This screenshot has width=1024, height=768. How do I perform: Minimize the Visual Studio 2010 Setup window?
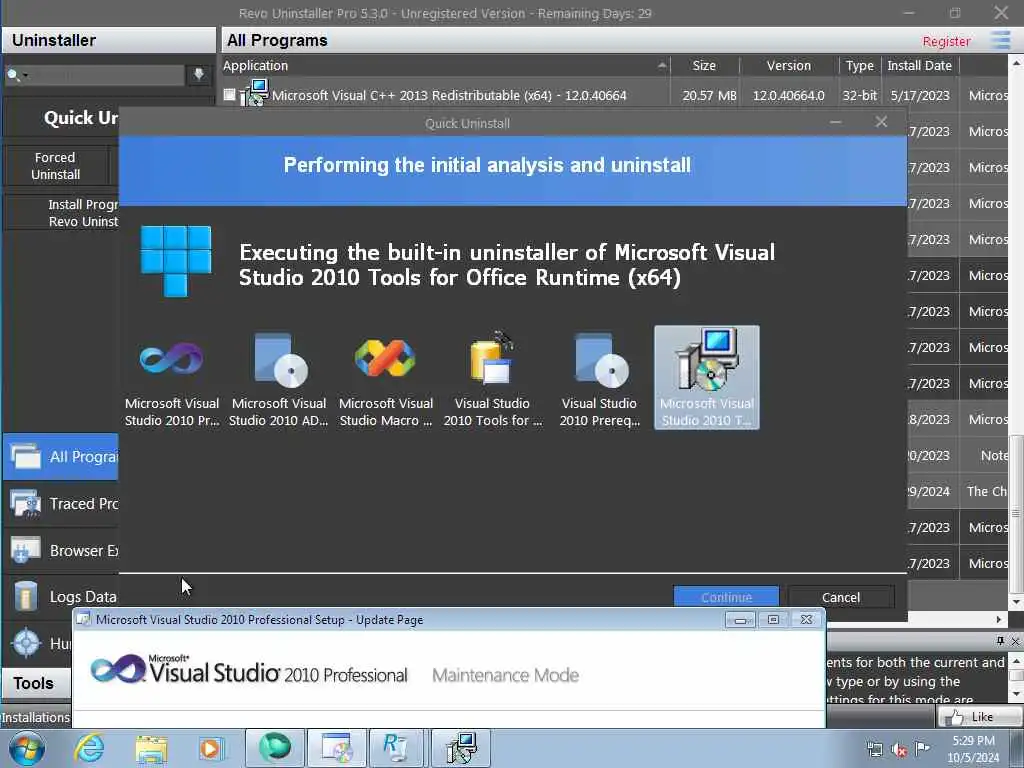(x=740, y=620)
